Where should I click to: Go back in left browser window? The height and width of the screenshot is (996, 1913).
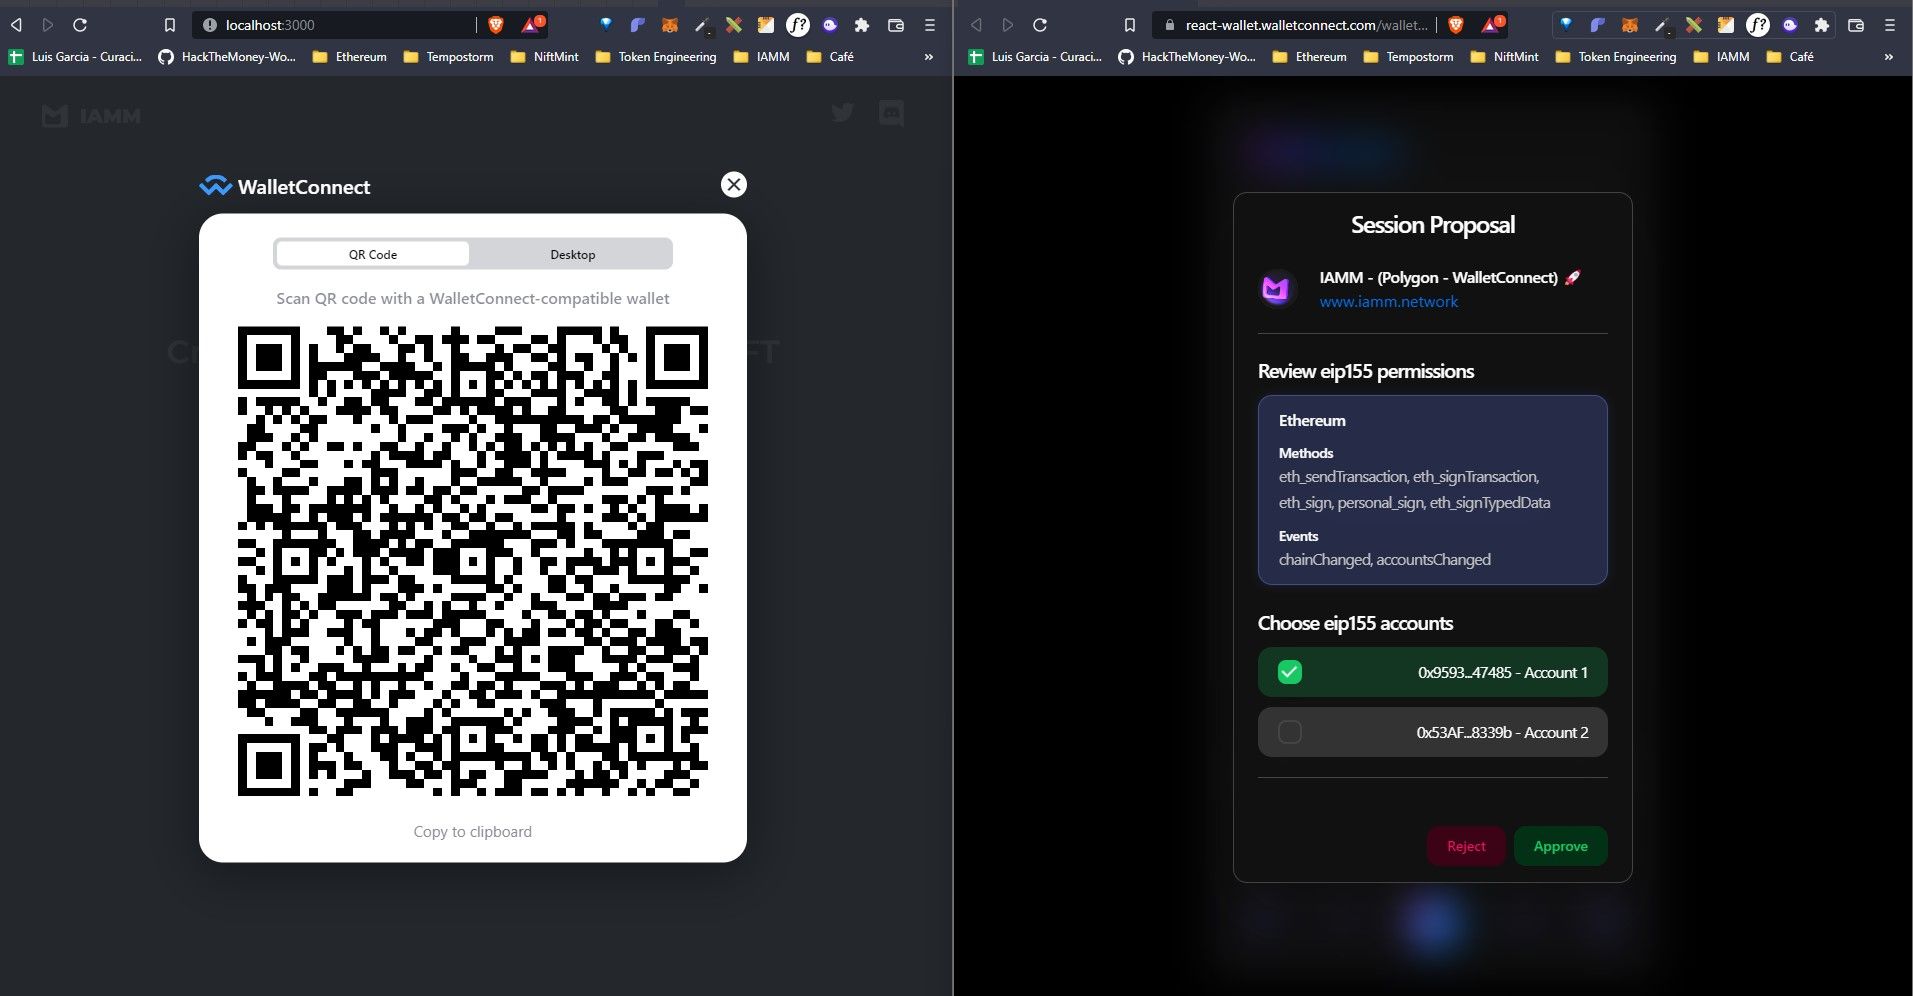16,25
